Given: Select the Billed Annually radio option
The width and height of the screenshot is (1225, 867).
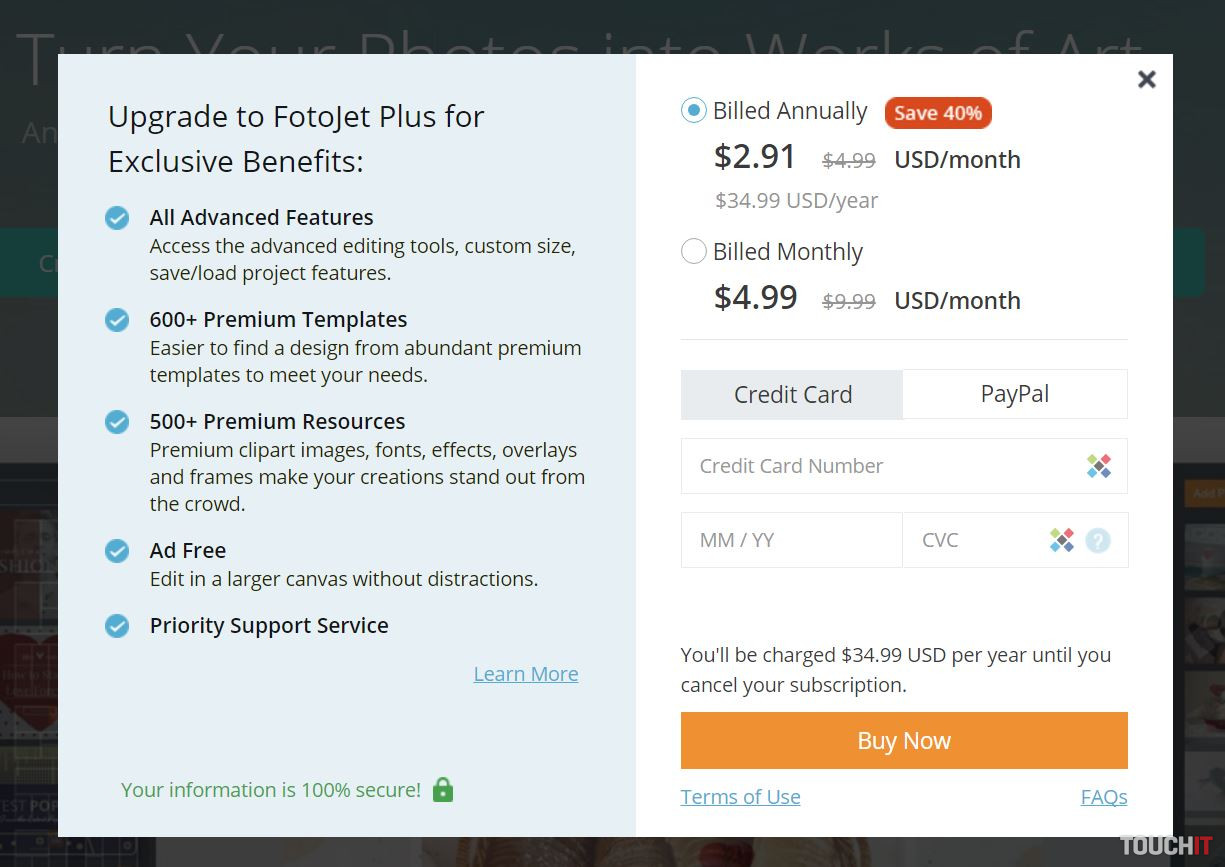Looking at the screenshot, I should point(693,111).
